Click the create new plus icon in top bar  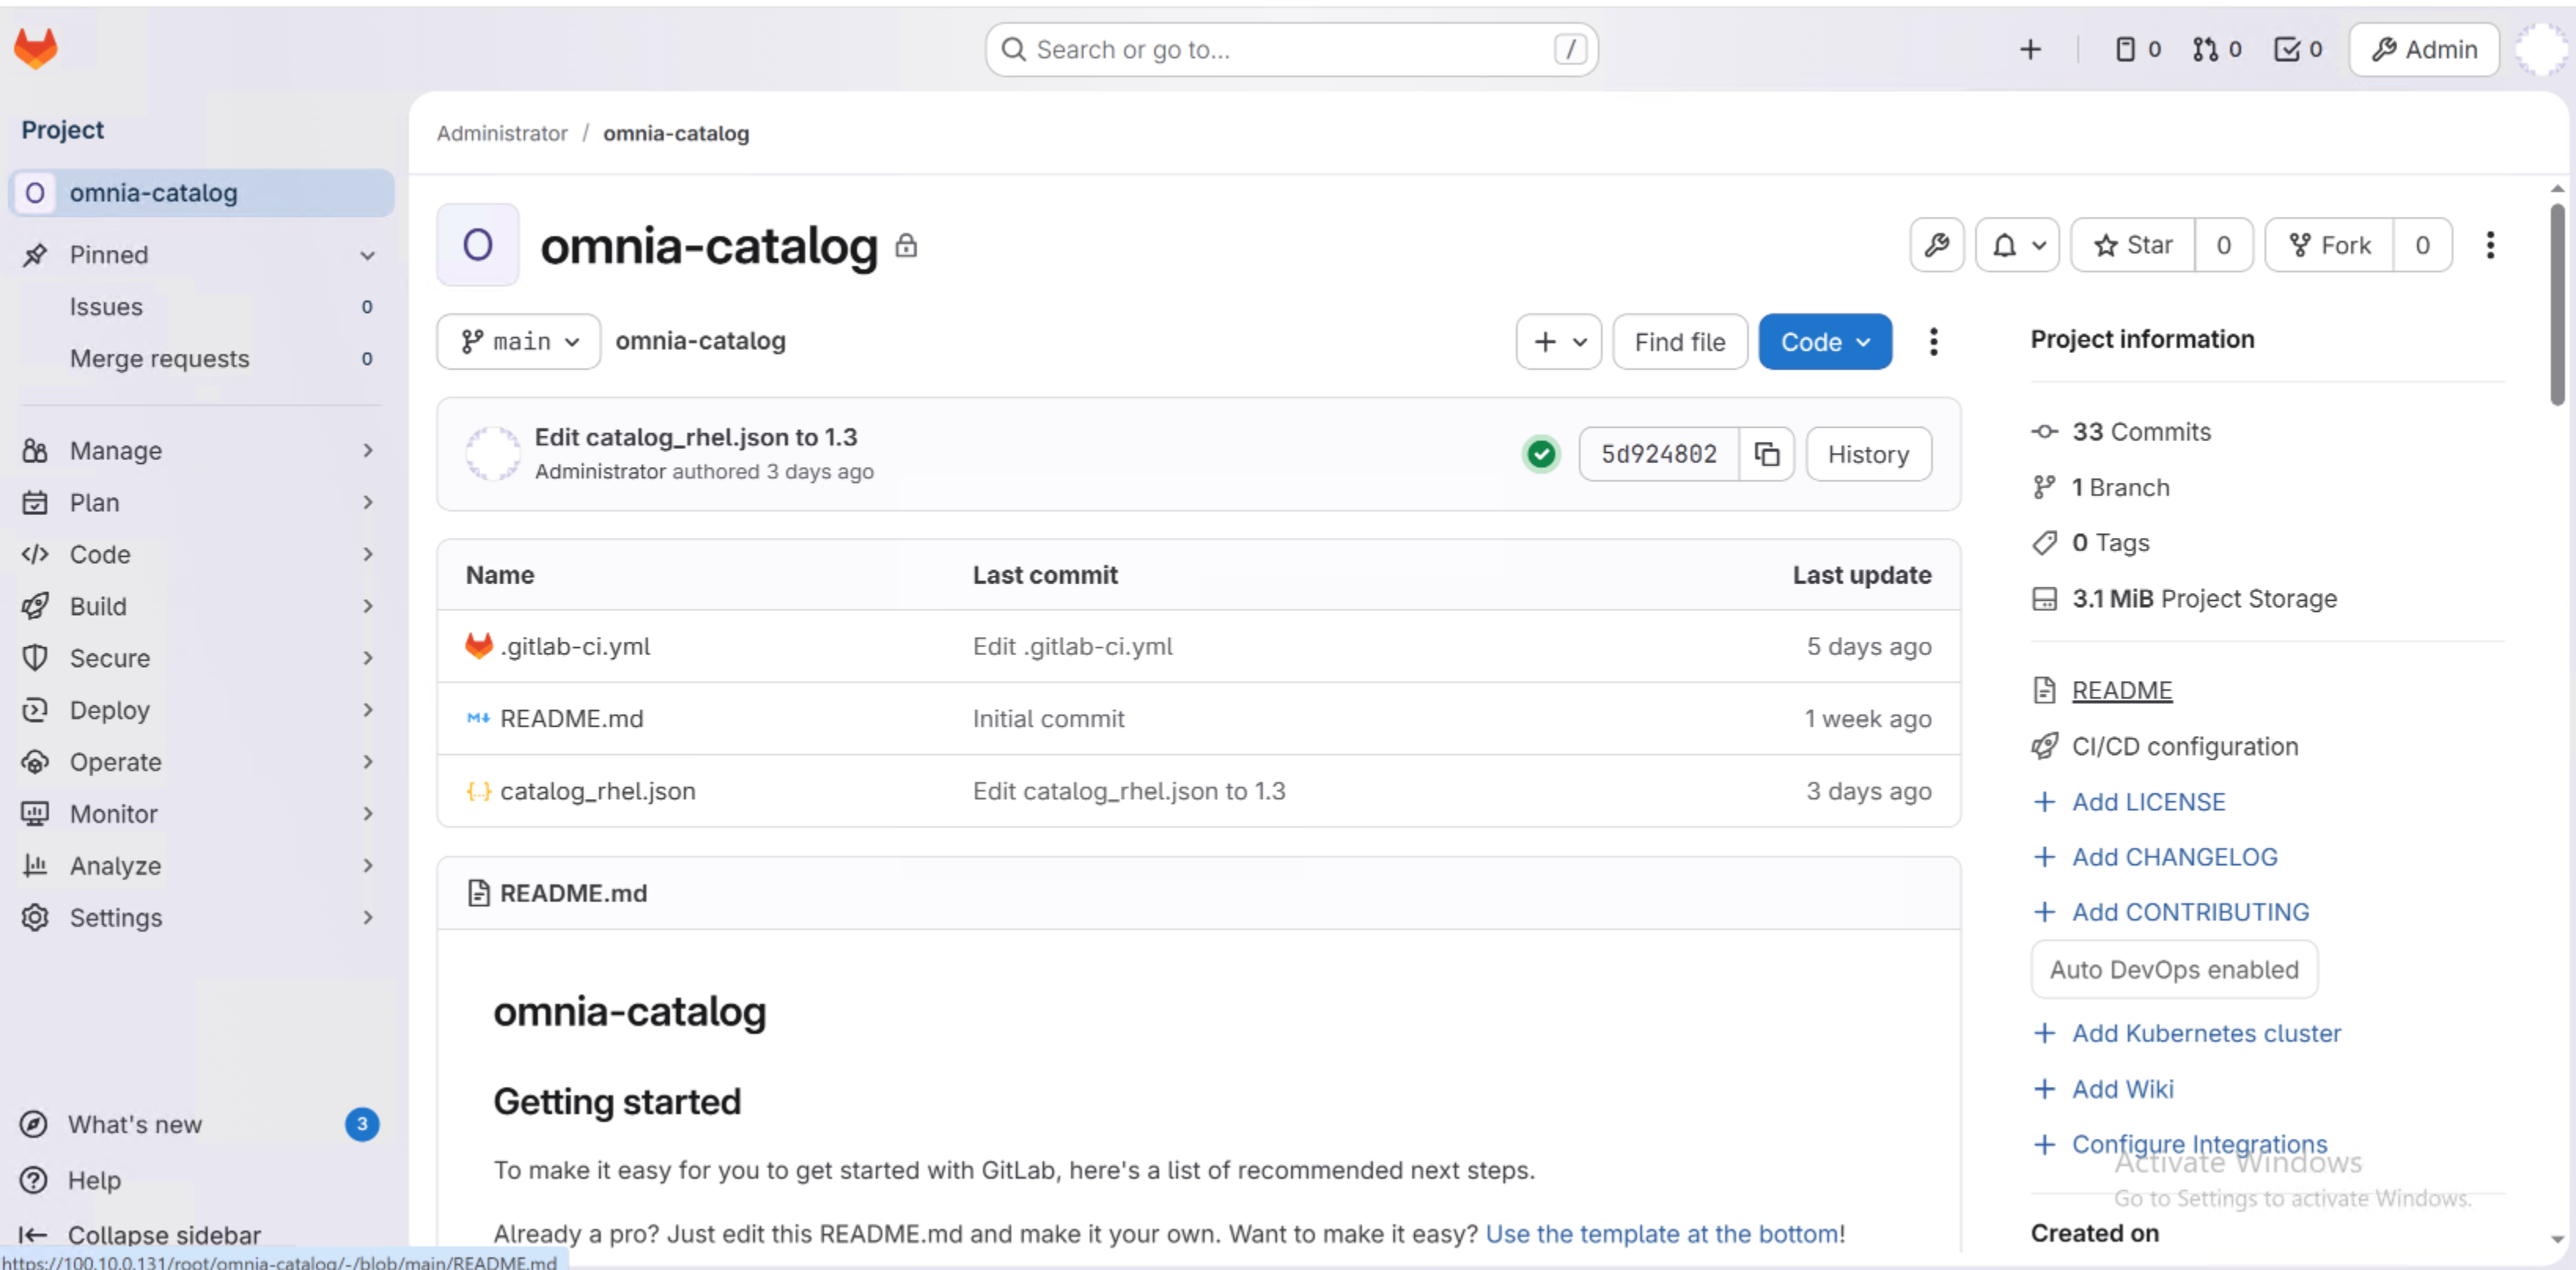click(x=2030, y=49)
